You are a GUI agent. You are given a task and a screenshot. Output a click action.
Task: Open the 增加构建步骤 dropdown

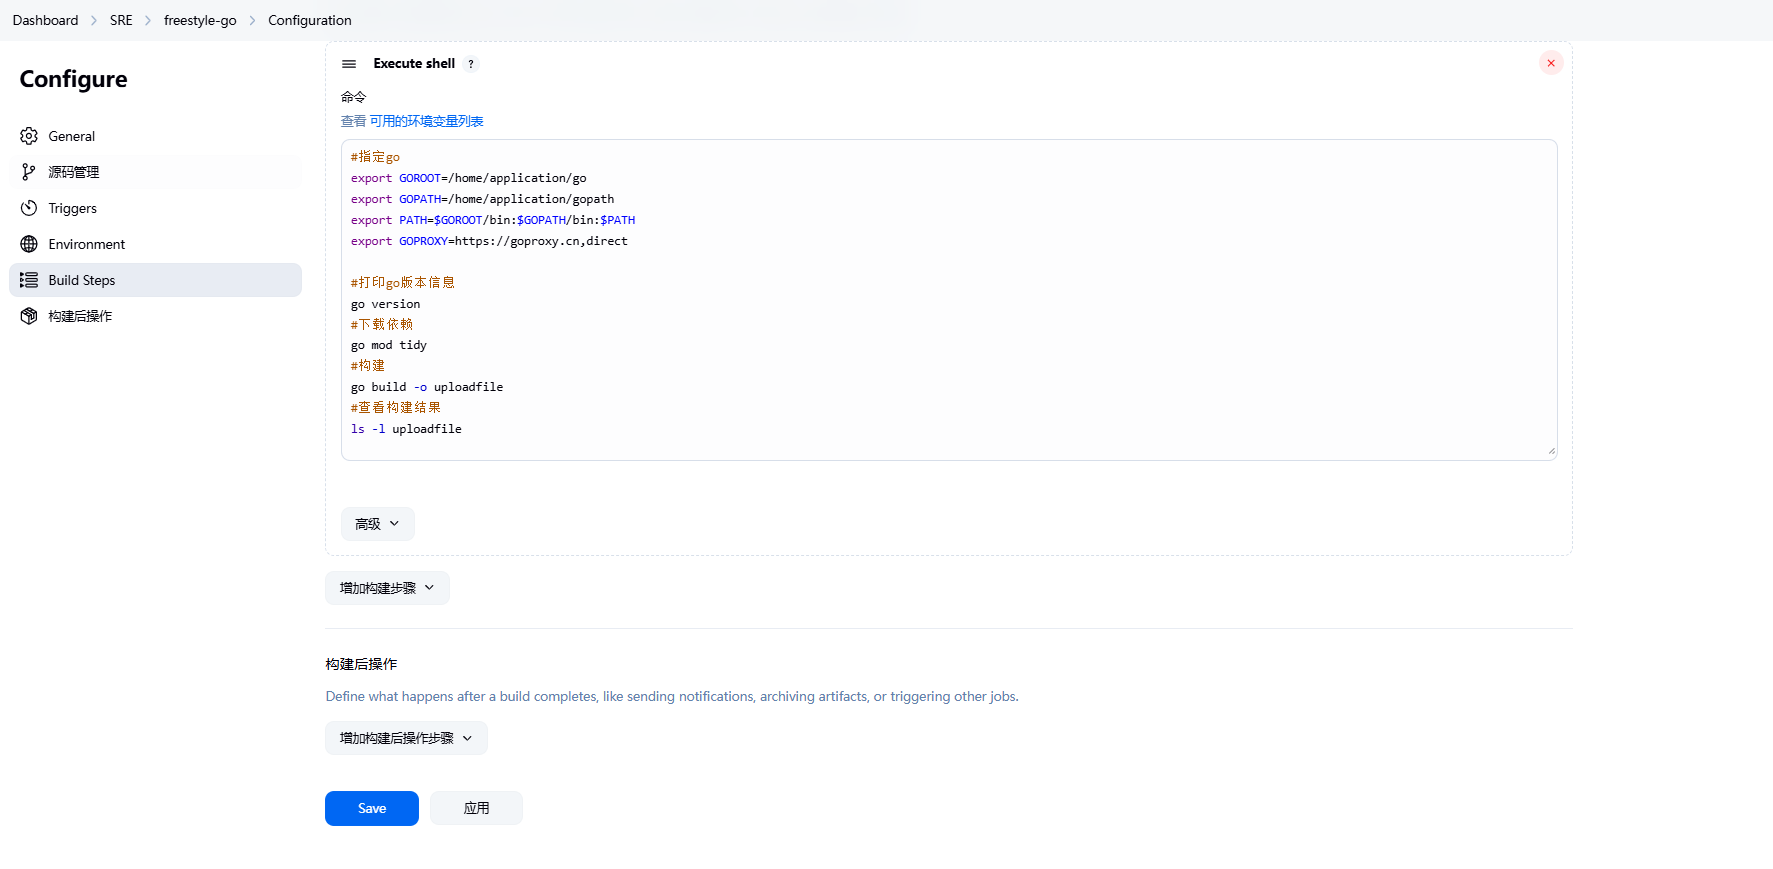[x=387, y=588]
